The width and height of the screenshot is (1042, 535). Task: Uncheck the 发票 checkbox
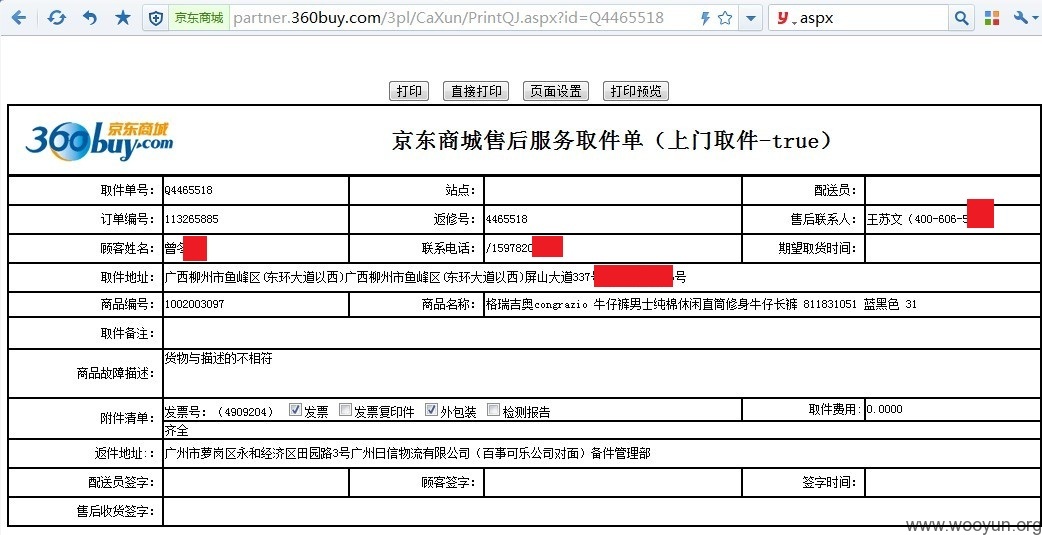(x=296, y=410)
